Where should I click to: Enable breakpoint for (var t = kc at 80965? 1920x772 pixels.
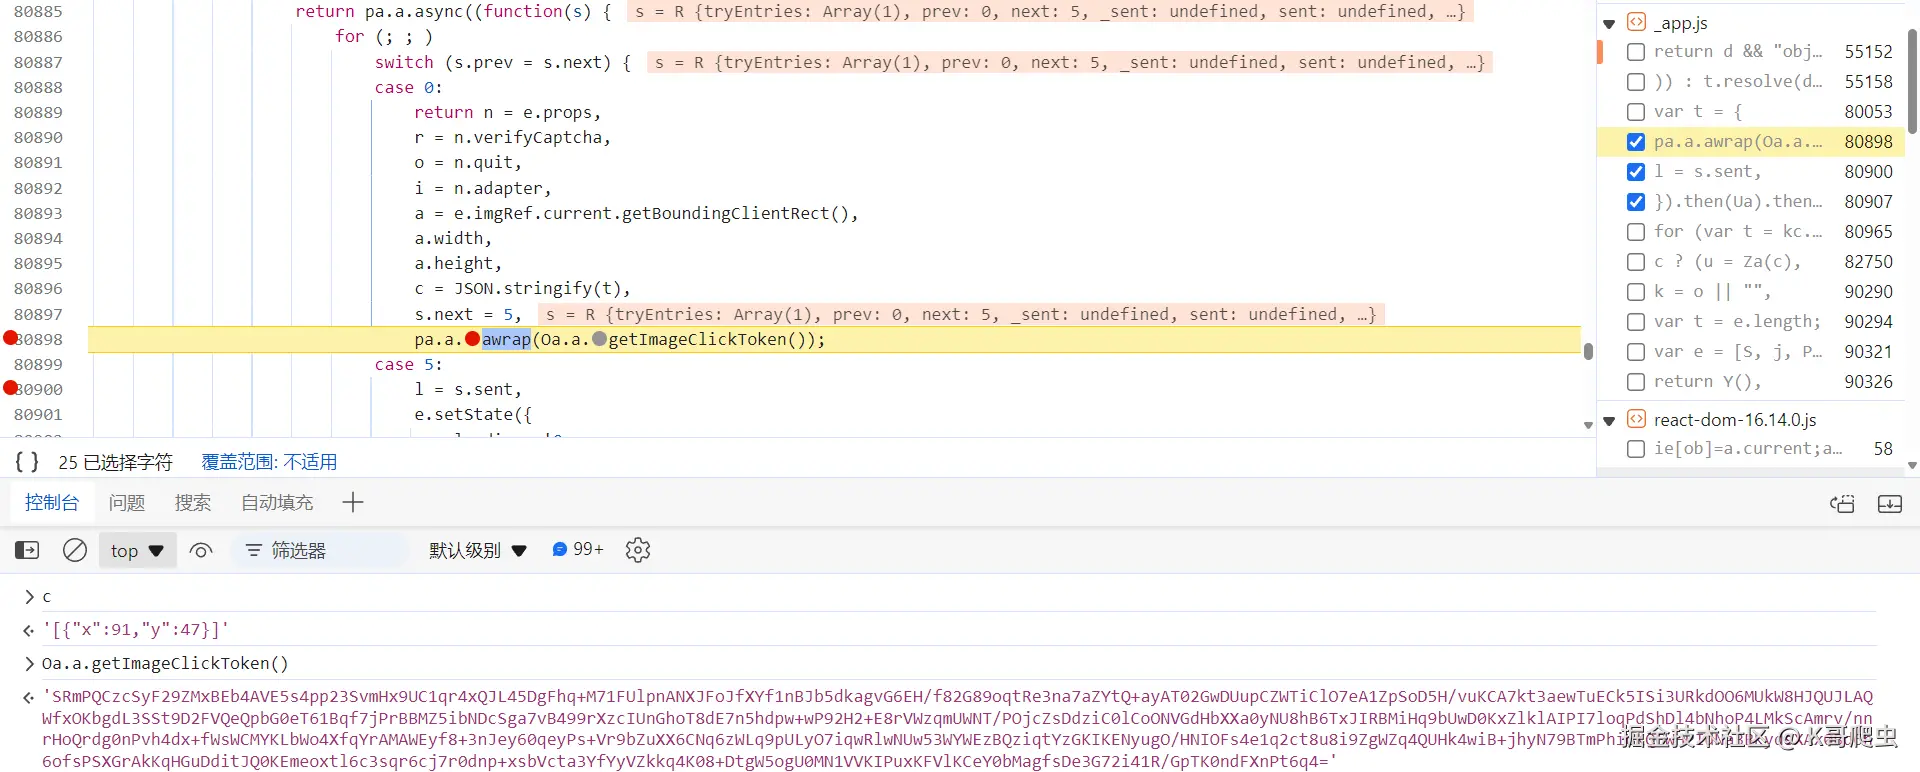[1636, 232]
